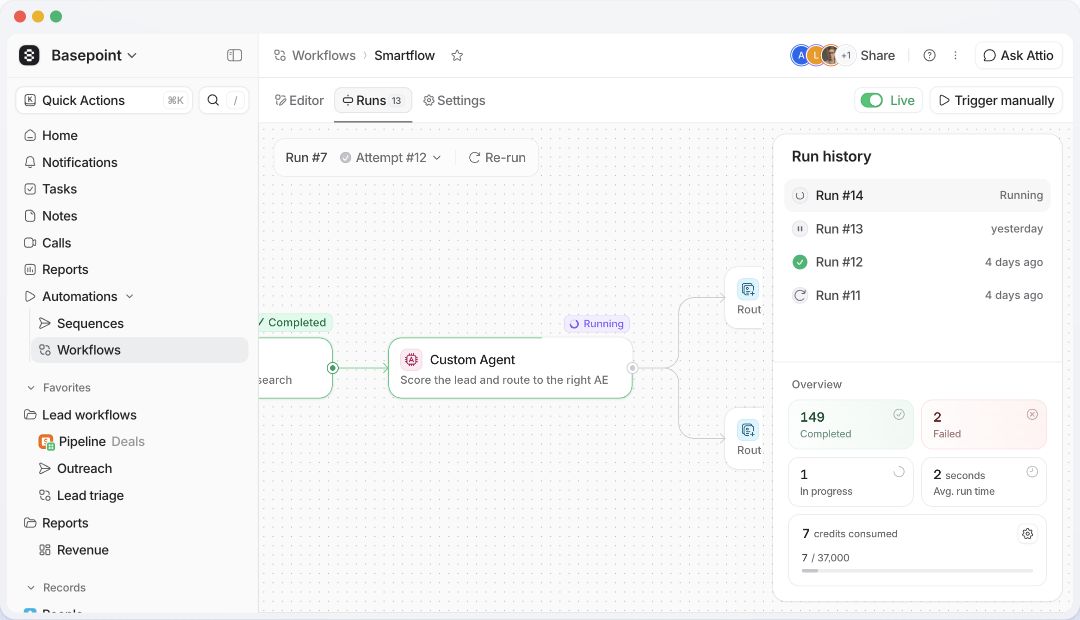The width and height of the screenshot is (1080, 620).
Task: Click the Failed card cross icon
Action: coord(1032,415)
